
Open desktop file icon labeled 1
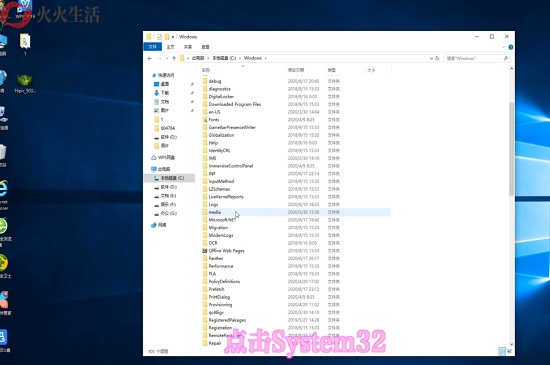point(25,44)
